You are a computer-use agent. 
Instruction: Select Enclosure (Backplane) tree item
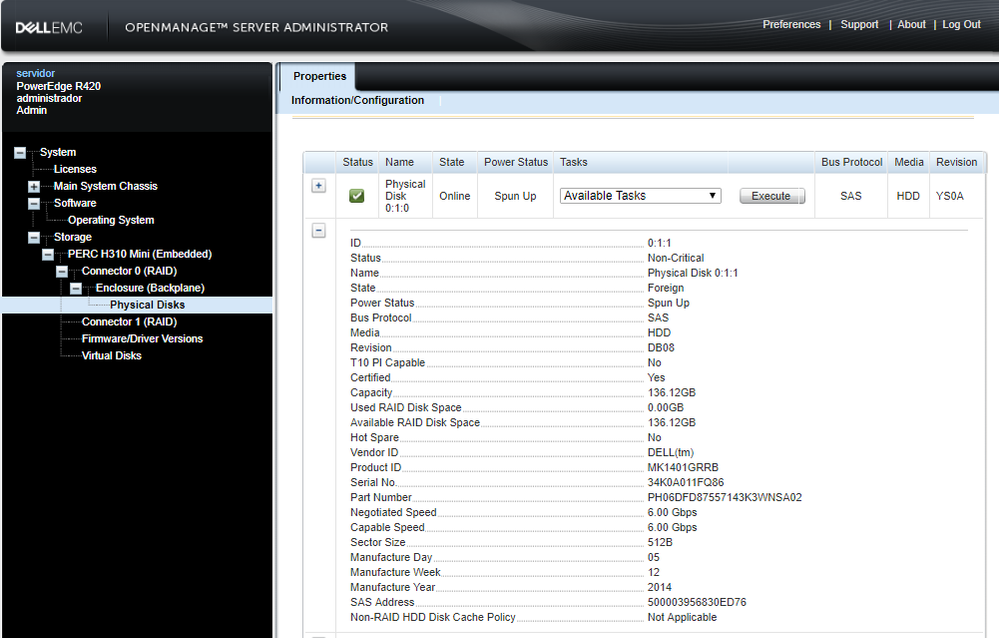(150, 288)
